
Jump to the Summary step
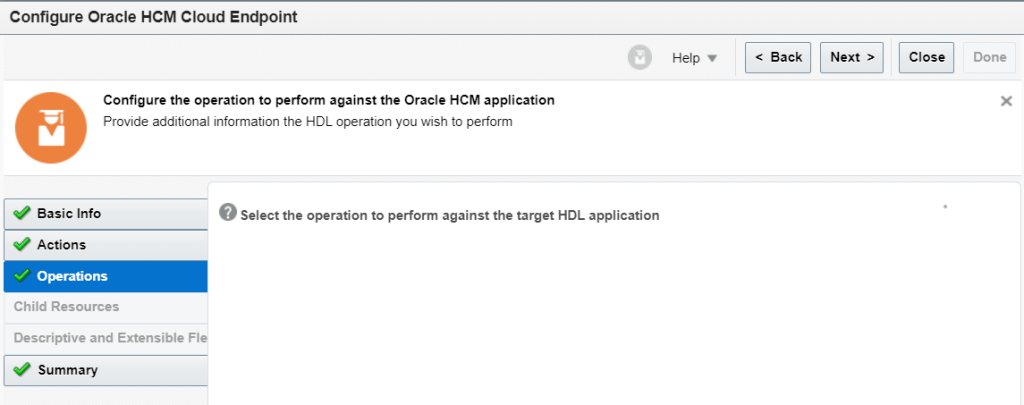(x=68, y=370)
